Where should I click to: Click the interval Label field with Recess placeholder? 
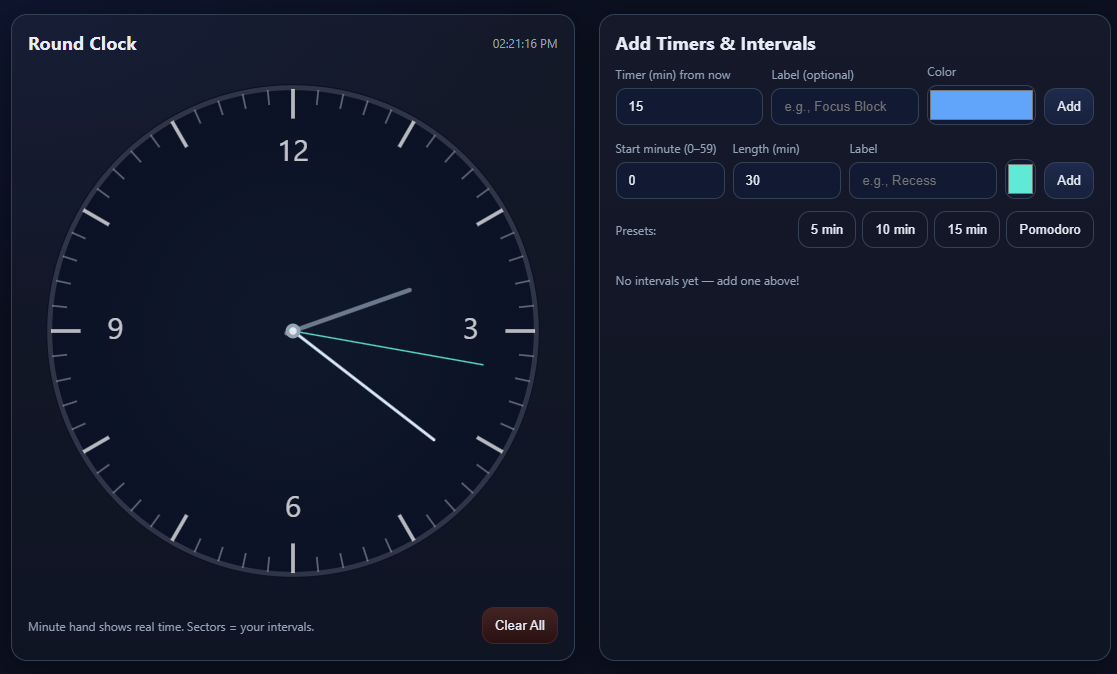pos(922,180)
